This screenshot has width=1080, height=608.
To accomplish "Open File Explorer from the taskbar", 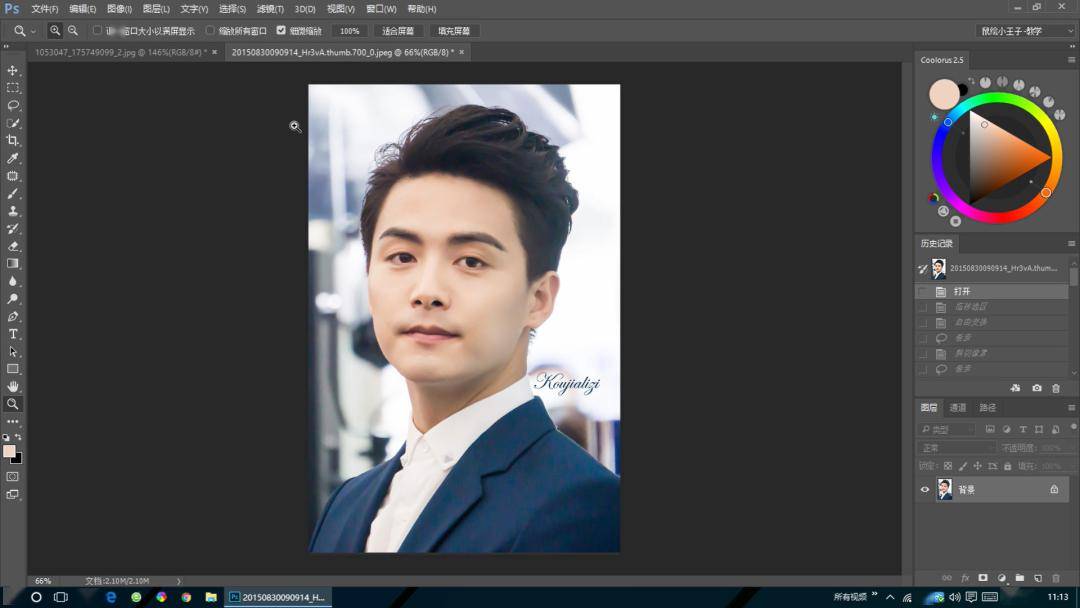I will (x=211, y=597).
